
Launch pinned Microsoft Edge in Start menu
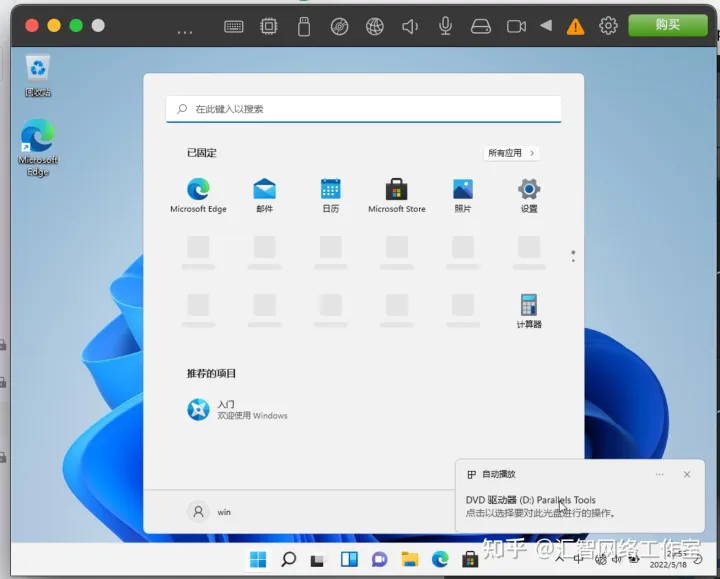tap(198, 195)
